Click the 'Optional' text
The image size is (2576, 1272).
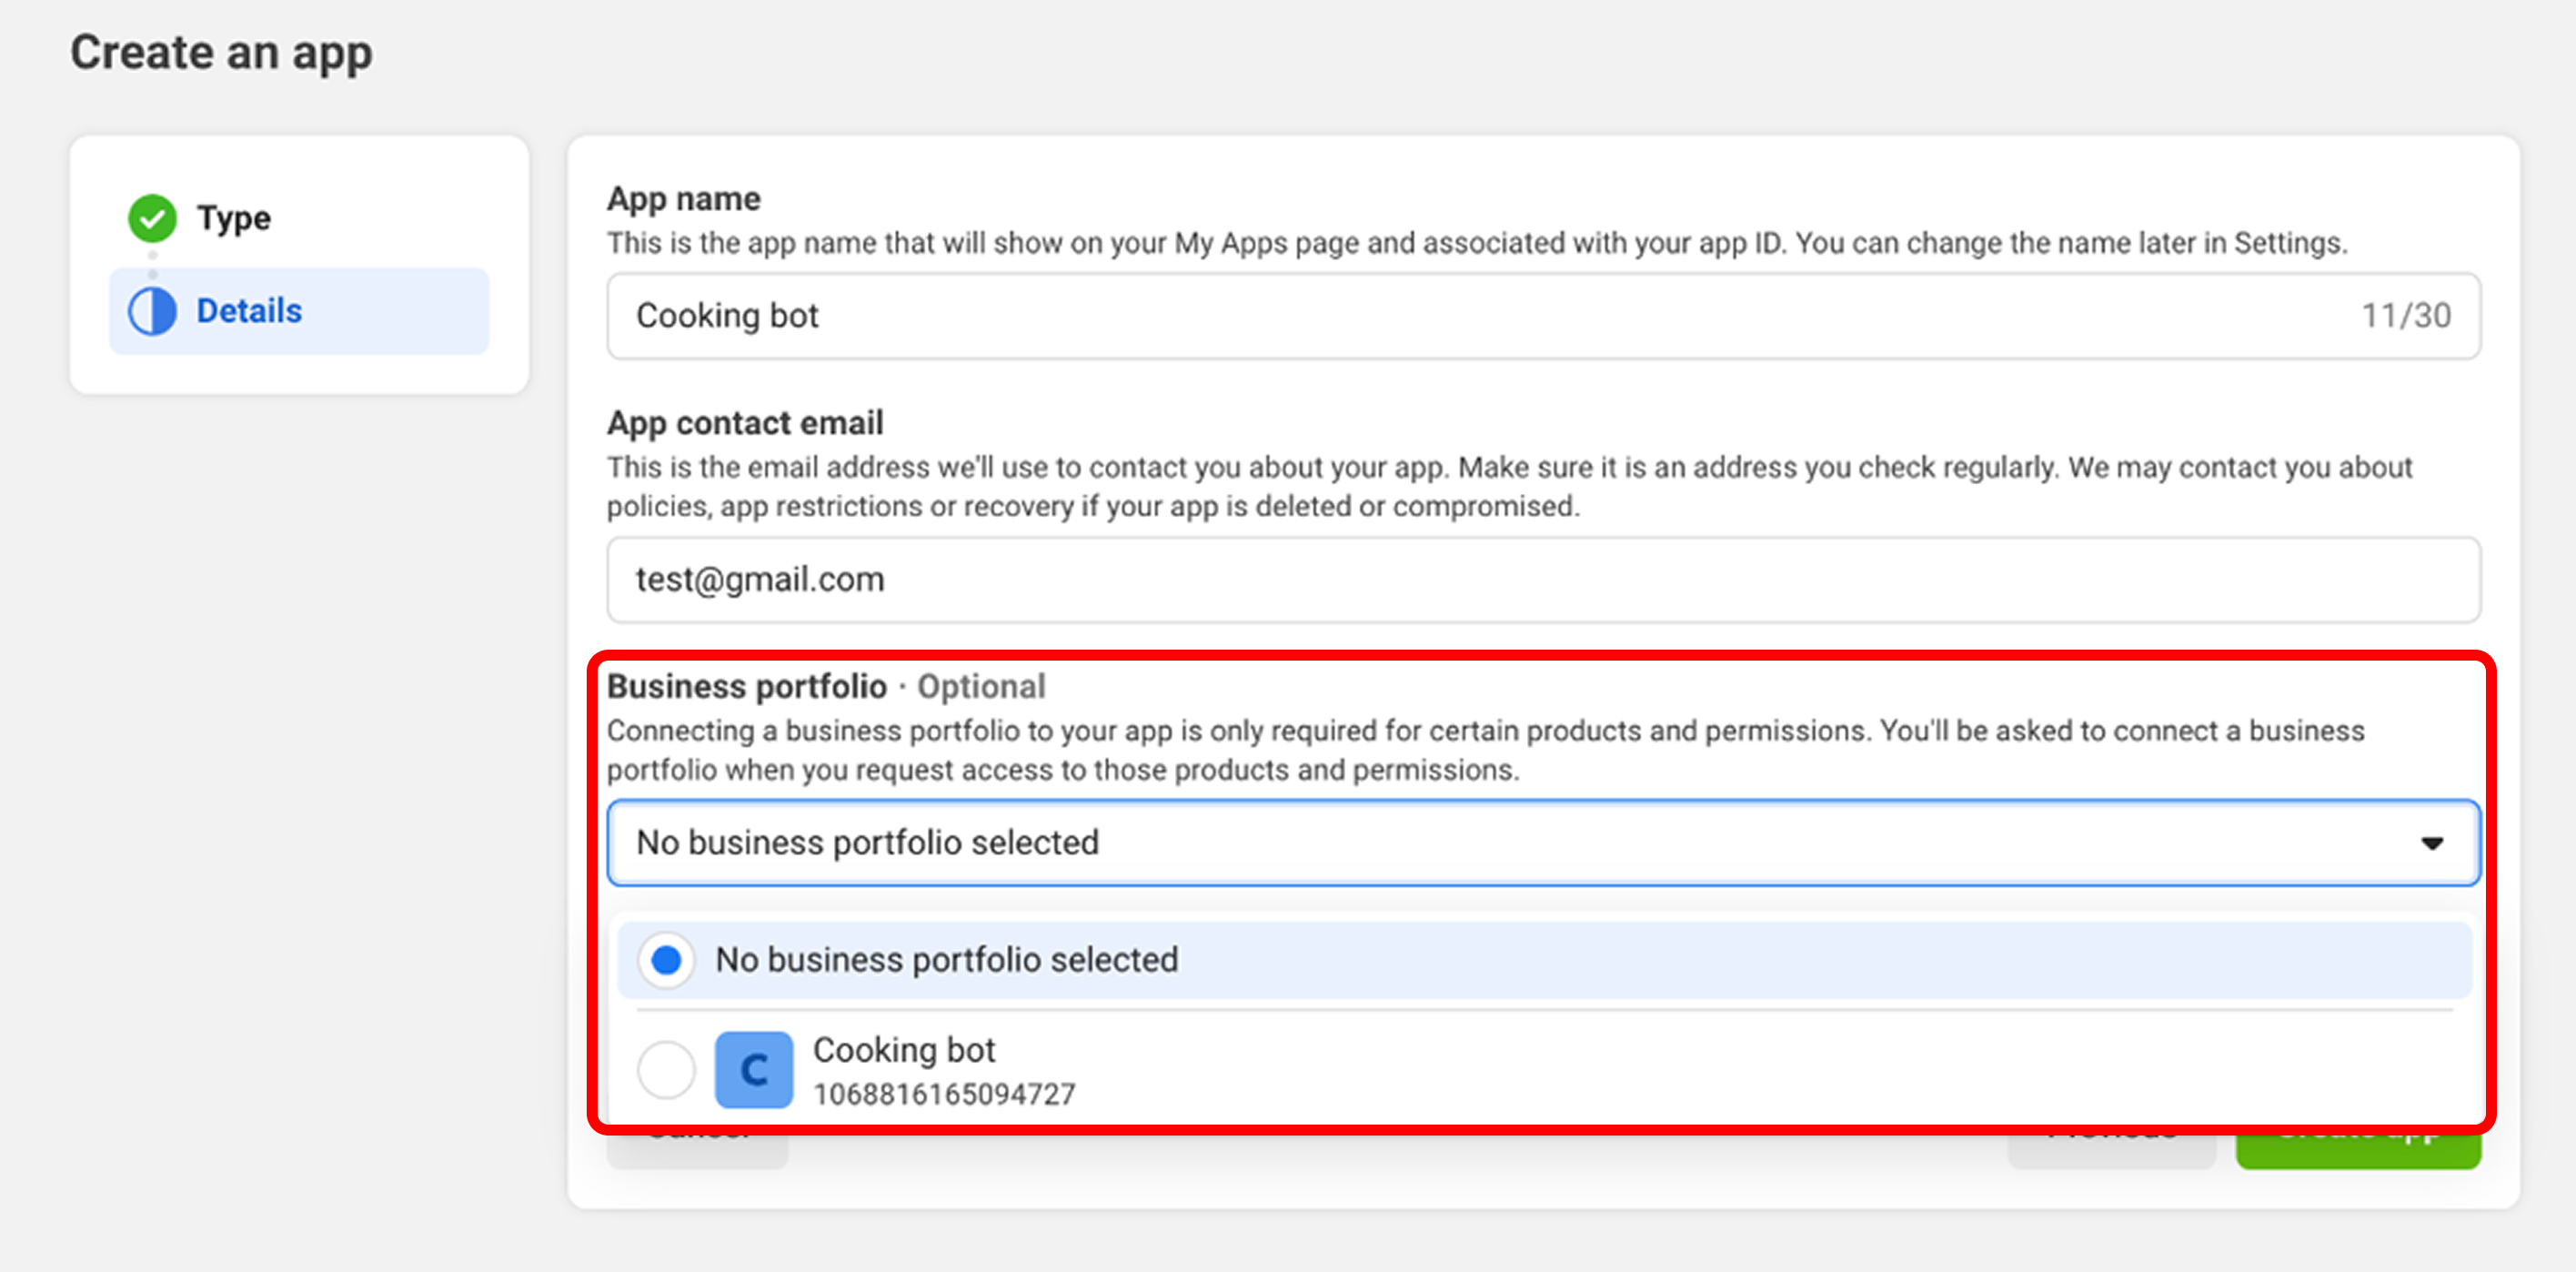coord(981,687)
